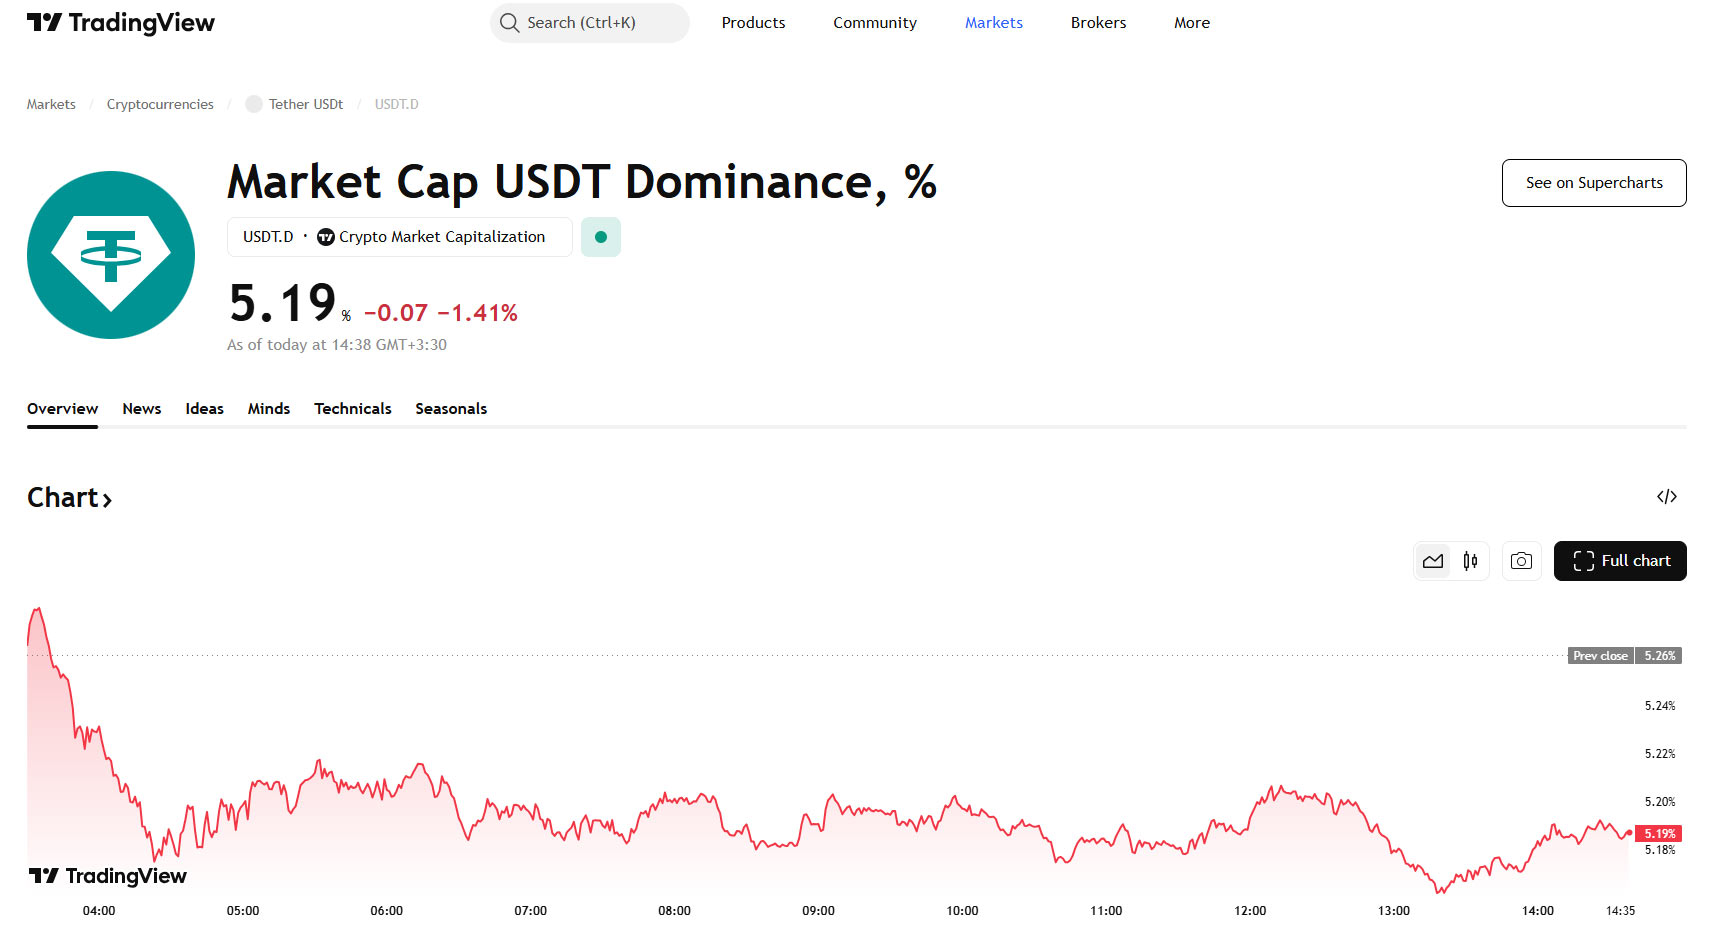Open the embed code icon
This screenshot has height=949, width=1711.
click(1666, 497)
